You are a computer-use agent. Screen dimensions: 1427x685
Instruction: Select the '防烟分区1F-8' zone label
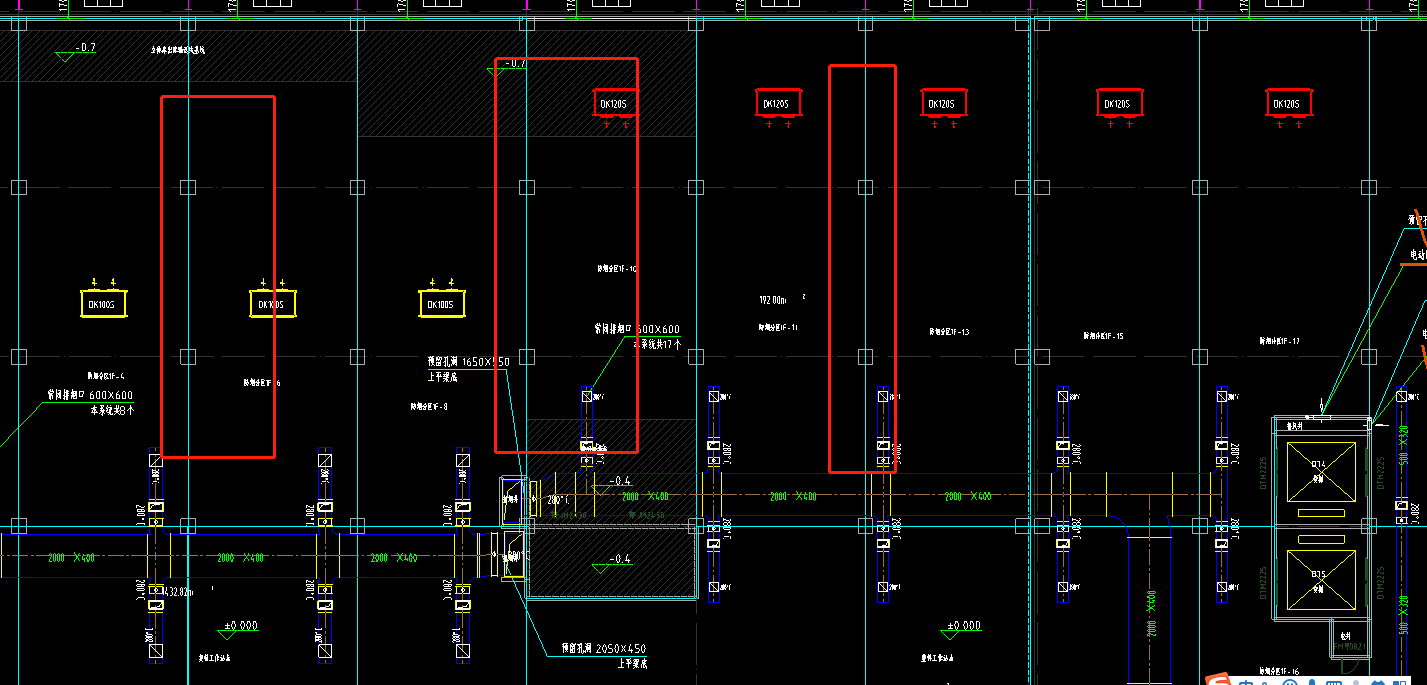[429, 406]
